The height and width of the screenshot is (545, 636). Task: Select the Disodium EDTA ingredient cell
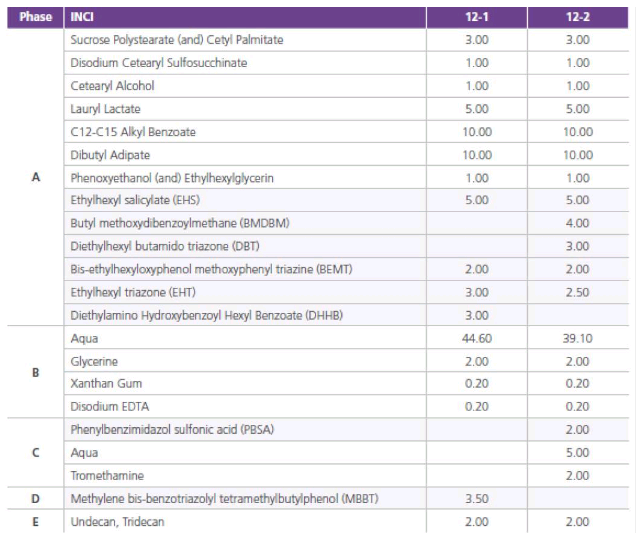pos(109,406)
